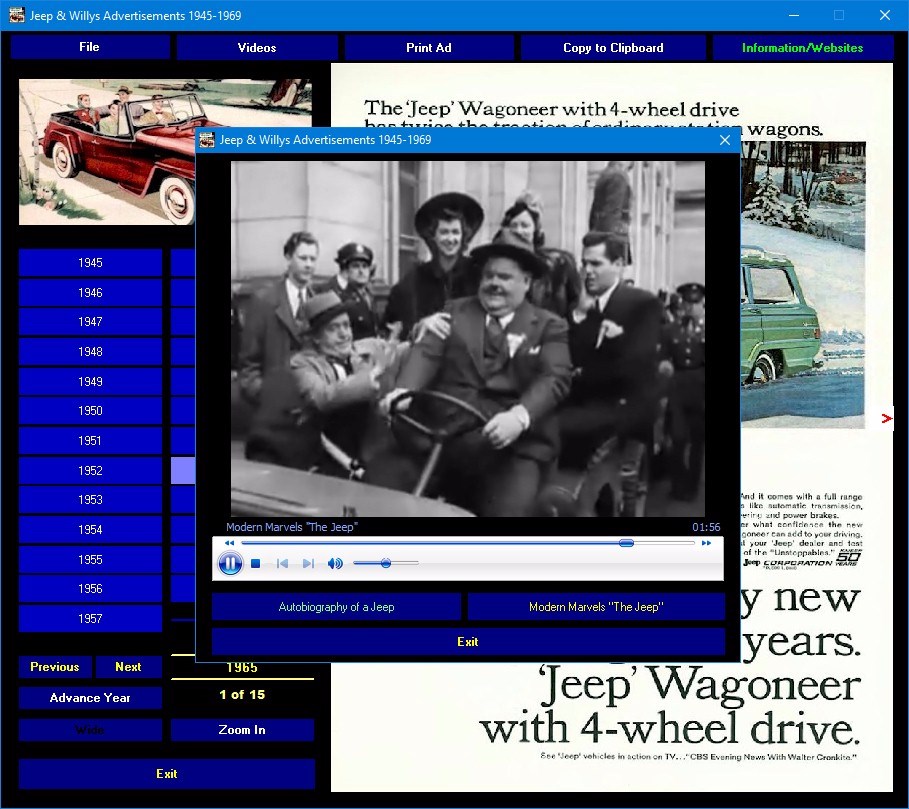This screenshot has height=809, width=909.
Task: Play Autobiography of a Jeep video
Action: click(x=336, y=607)
